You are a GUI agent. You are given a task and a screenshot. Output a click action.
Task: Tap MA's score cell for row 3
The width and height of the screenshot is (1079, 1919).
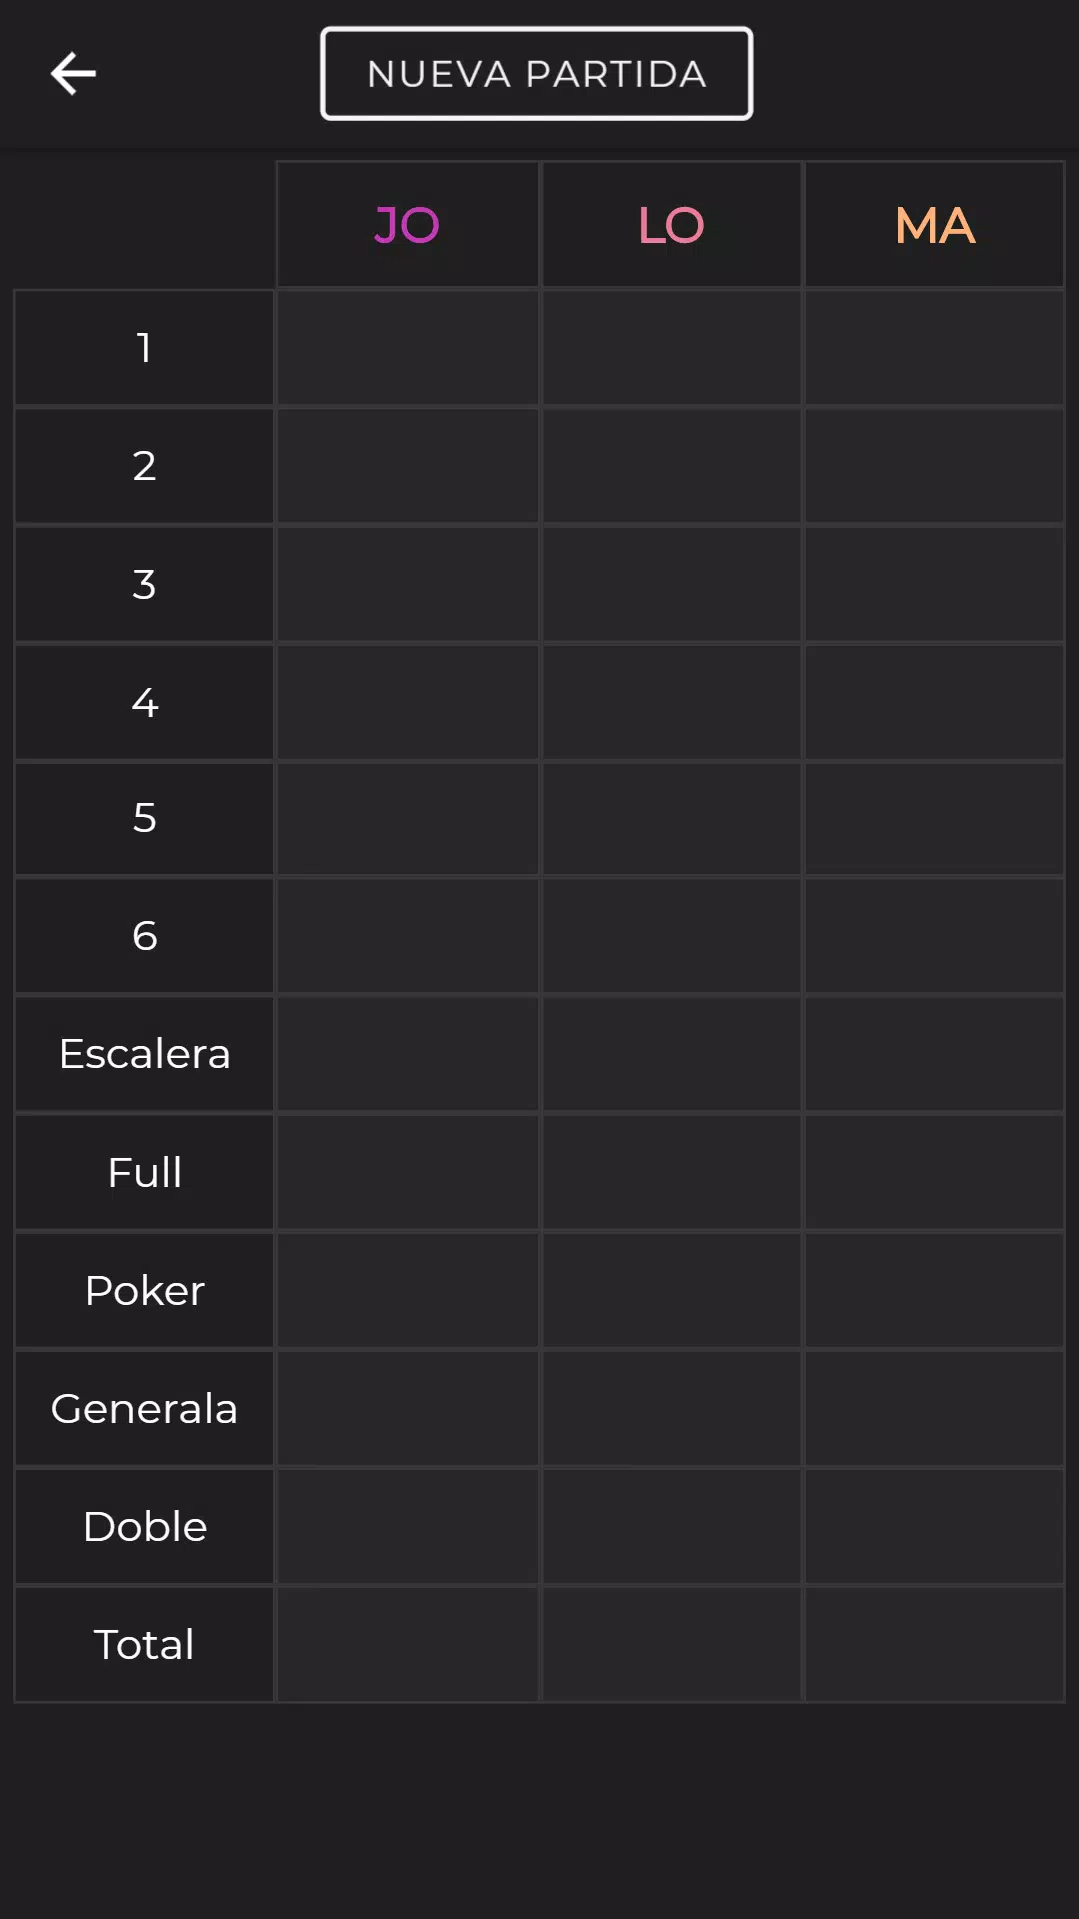(934, 584)
